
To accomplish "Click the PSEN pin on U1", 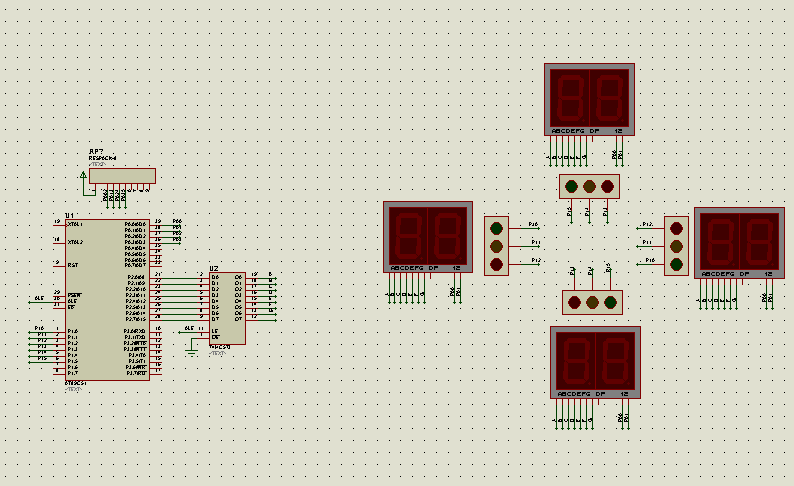I will pyautogui.click(x=74, y=295).
